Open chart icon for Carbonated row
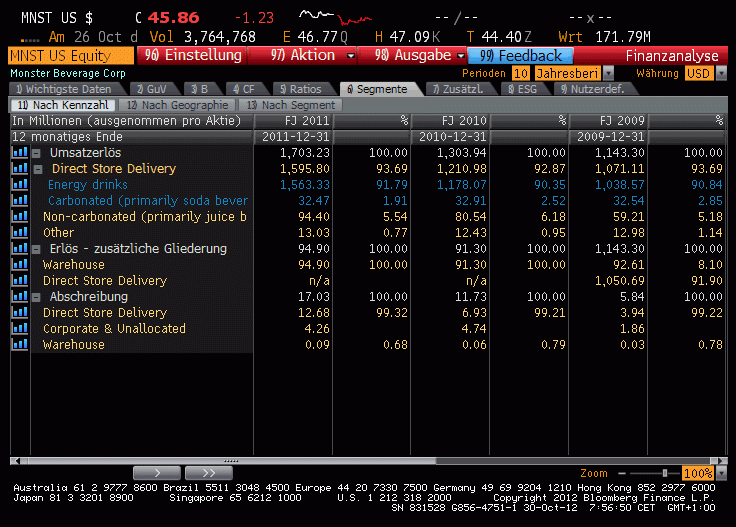This screenshot has width=736, height=527. click(x=20, y=200)
